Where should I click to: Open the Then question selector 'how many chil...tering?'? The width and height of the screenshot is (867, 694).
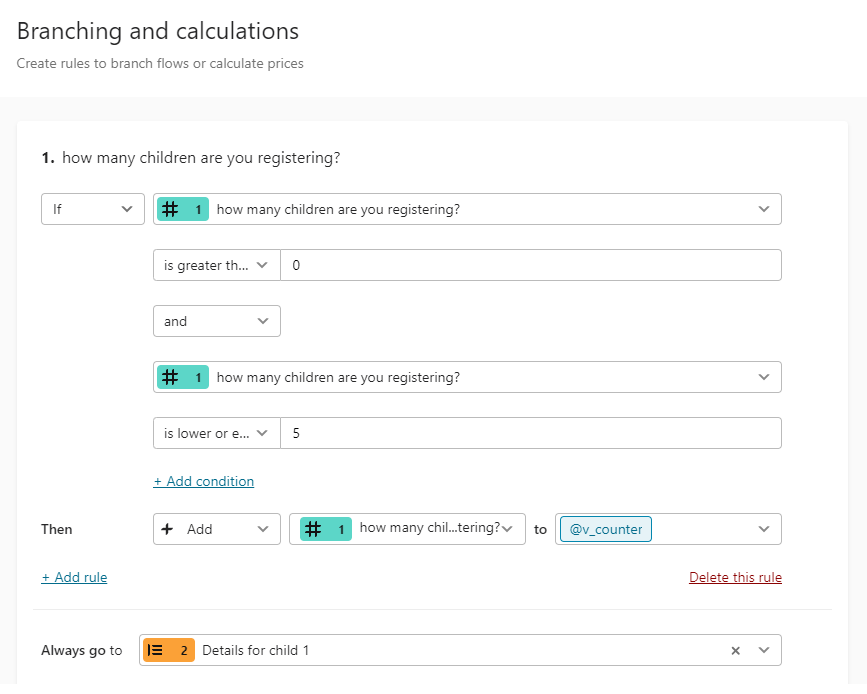(407, 530)
